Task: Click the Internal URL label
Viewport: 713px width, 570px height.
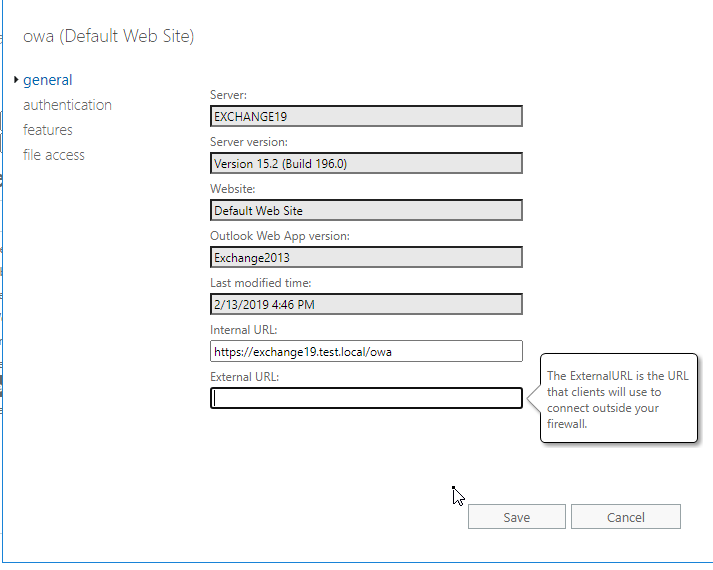Action: pyautogui.click(x=243, y=330)
